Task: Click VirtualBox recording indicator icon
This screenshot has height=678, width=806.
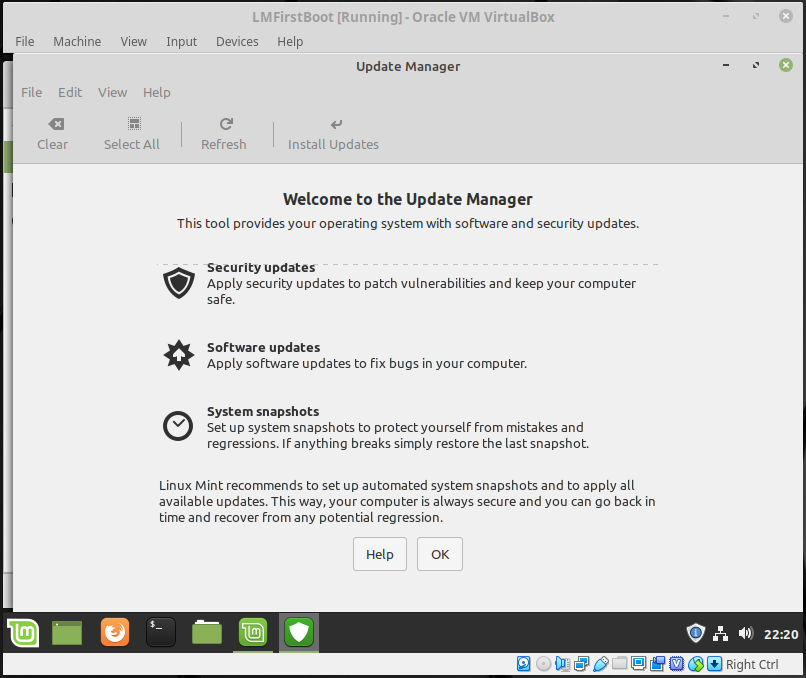Action: [x=657, y=664]
